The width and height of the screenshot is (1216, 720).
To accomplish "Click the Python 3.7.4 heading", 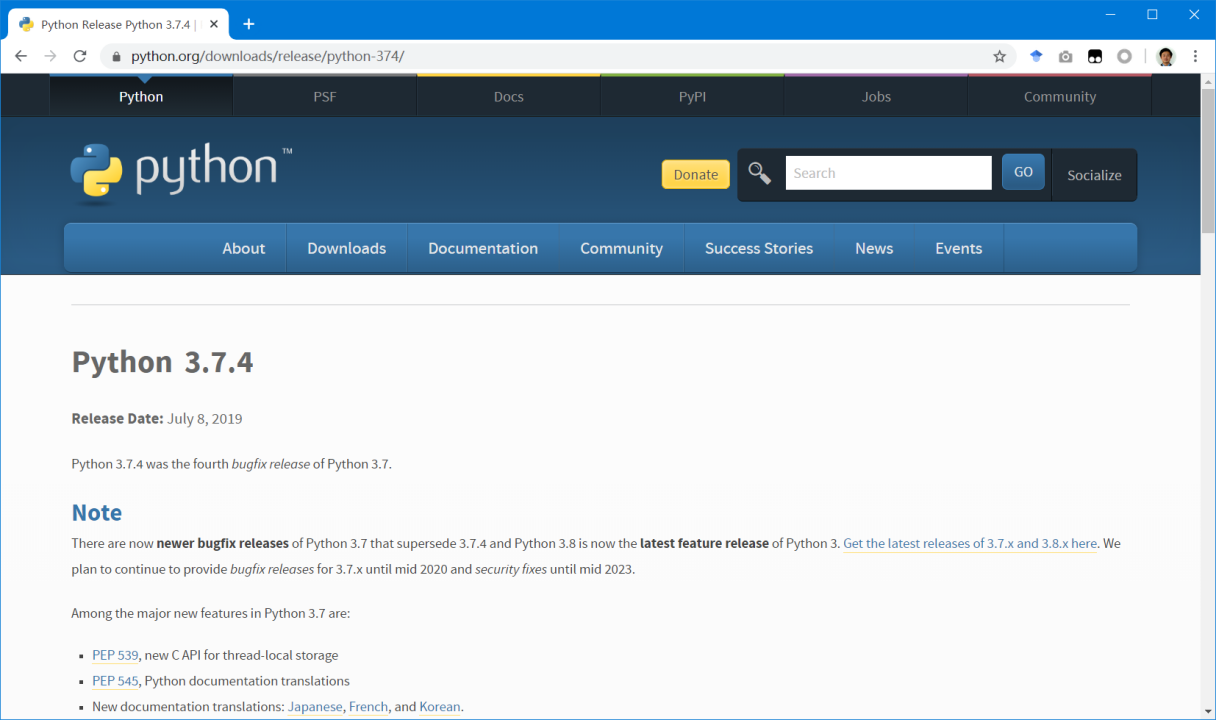I will [x=162, y=362].
